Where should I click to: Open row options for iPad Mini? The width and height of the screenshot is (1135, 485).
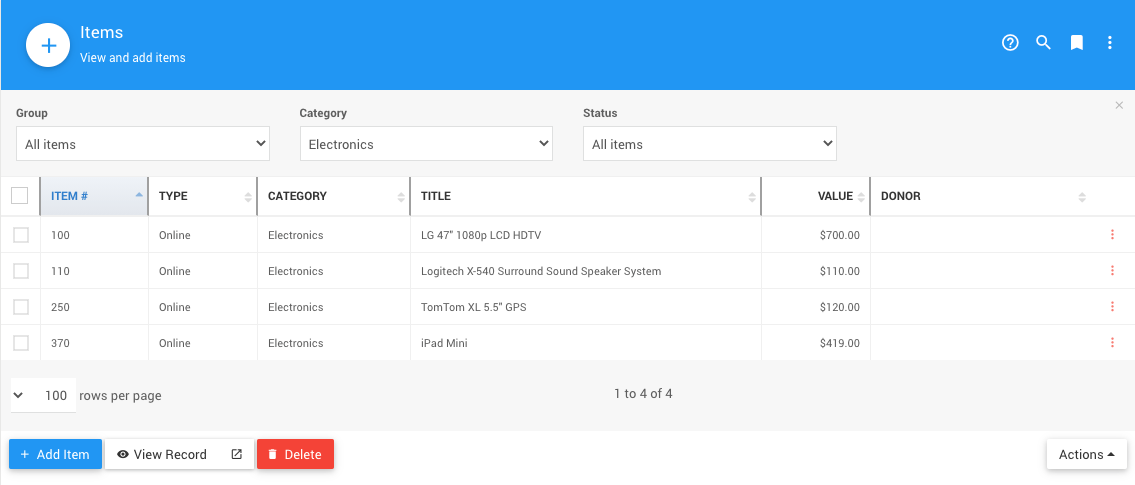point(1112,343)
